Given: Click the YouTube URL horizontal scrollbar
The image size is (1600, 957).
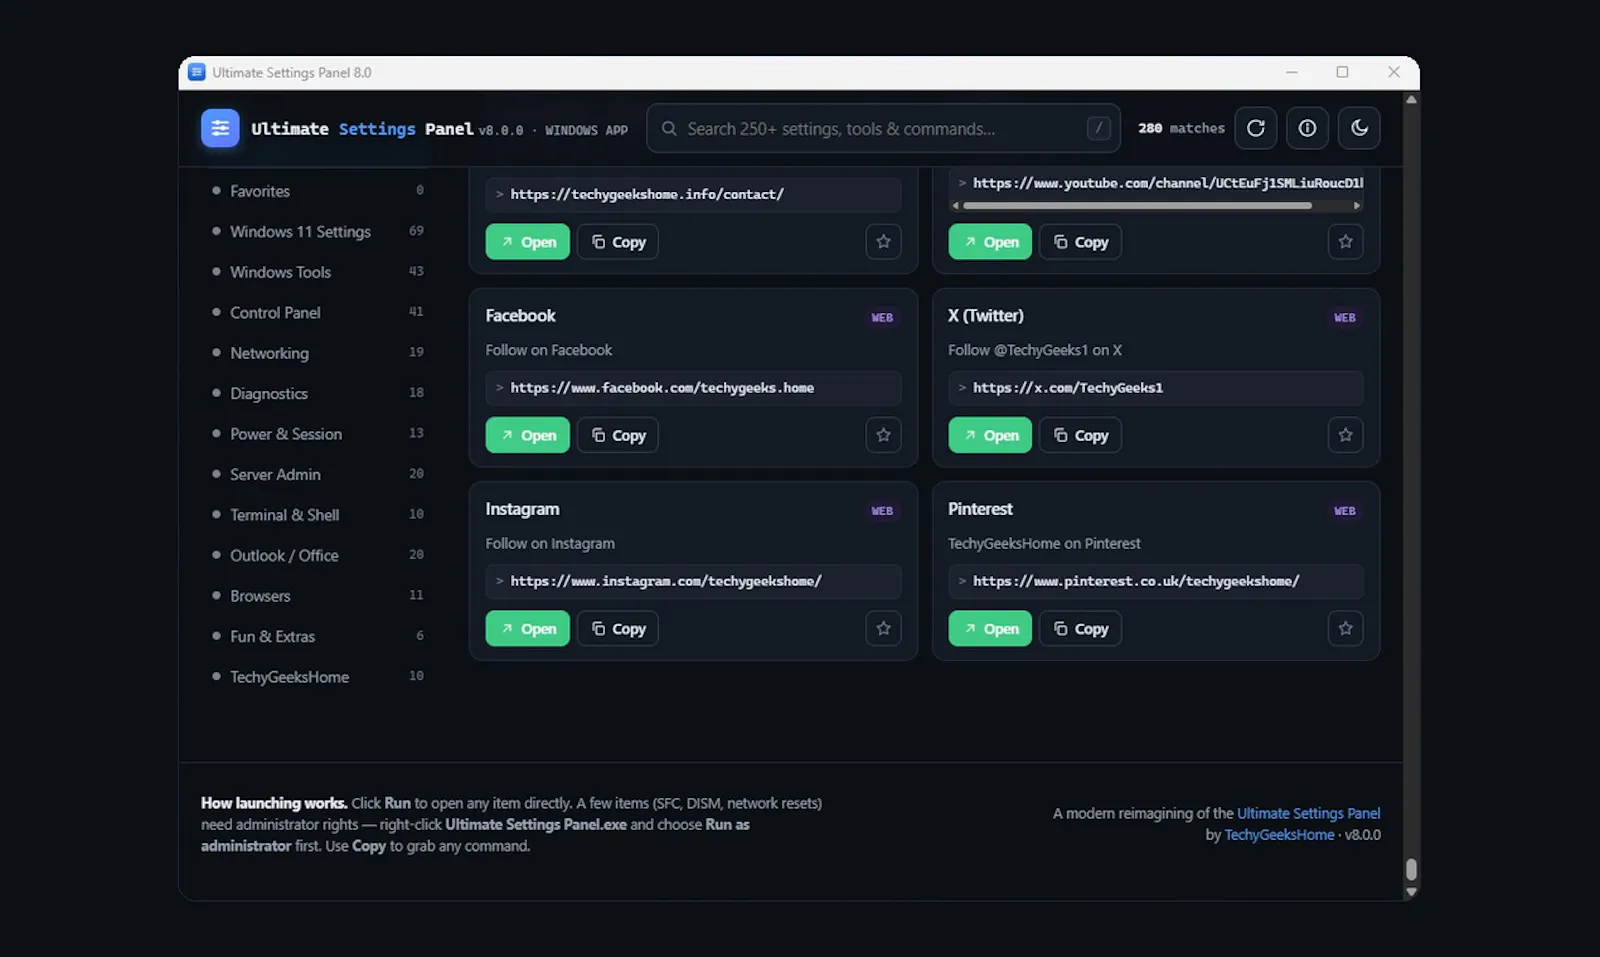Looking at the screenshot, I should 1137,206.
